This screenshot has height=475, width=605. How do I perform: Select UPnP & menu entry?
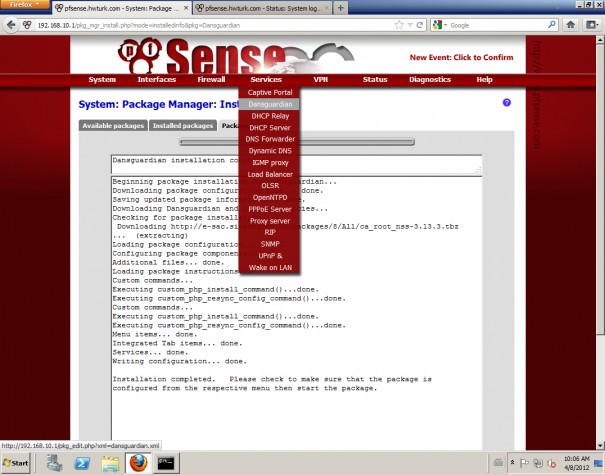point(270,256)
